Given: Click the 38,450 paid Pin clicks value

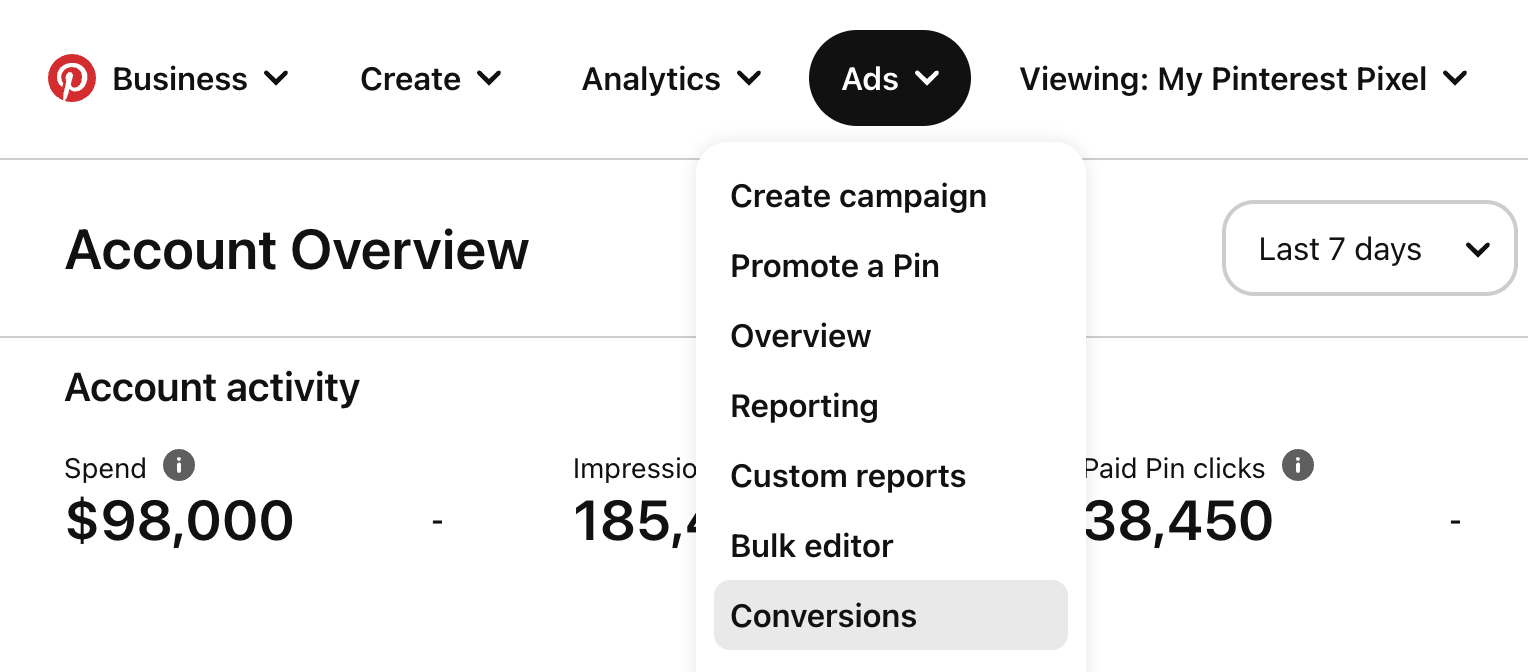Looking at the screenshot, I should tap(1178, 520).
